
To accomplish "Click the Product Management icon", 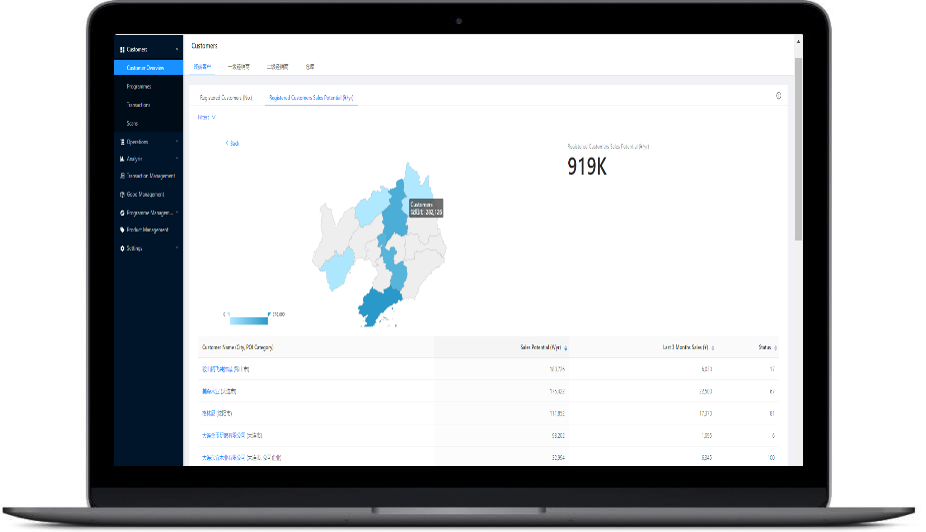I will coord(122,230).
